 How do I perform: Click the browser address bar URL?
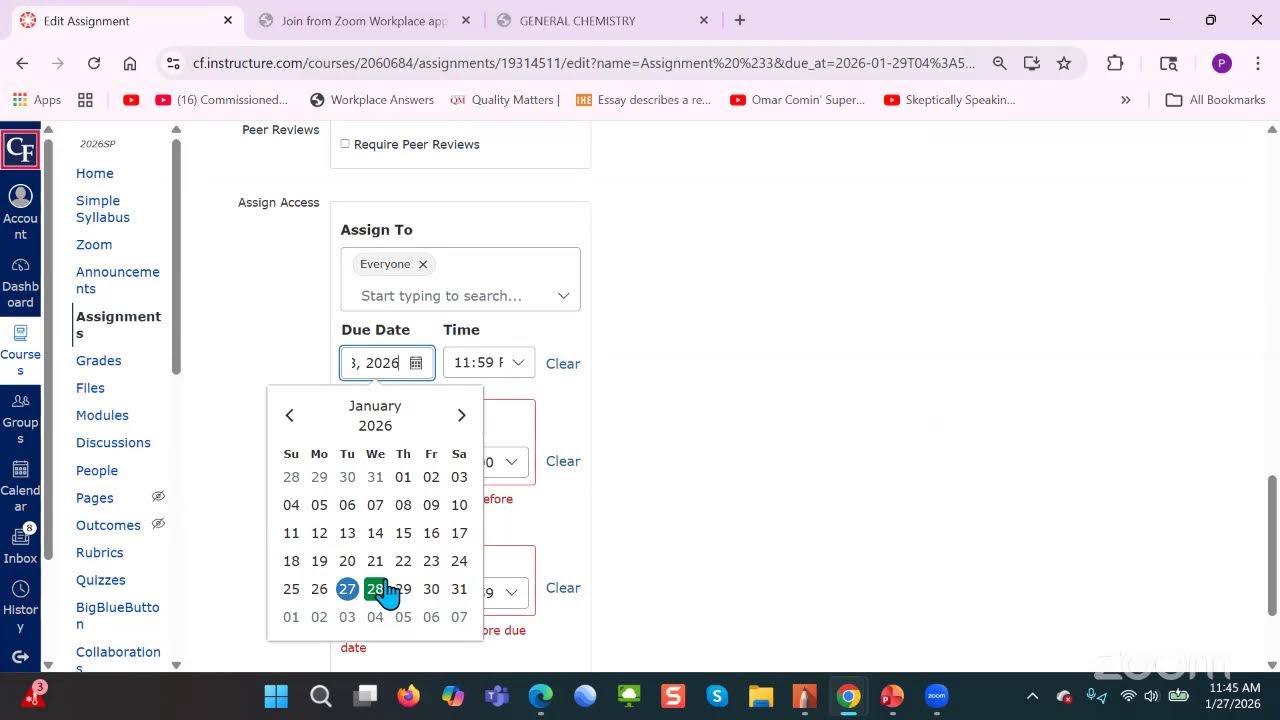click(583, 63)
